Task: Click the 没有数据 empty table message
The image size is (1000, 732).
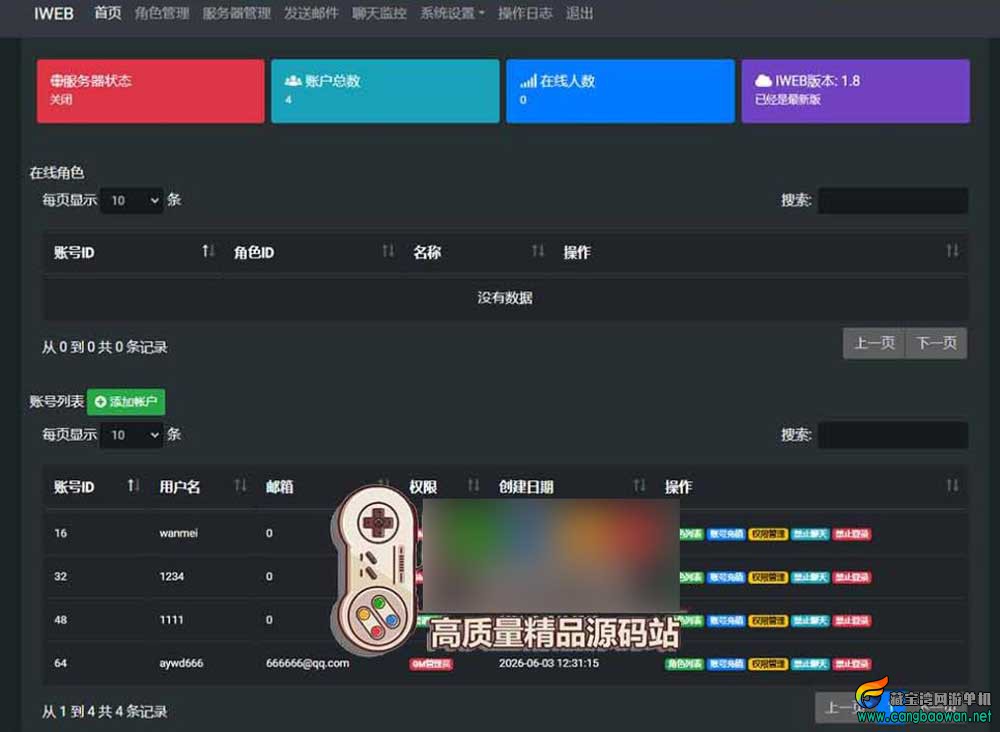Action: (x=504, y=298)
